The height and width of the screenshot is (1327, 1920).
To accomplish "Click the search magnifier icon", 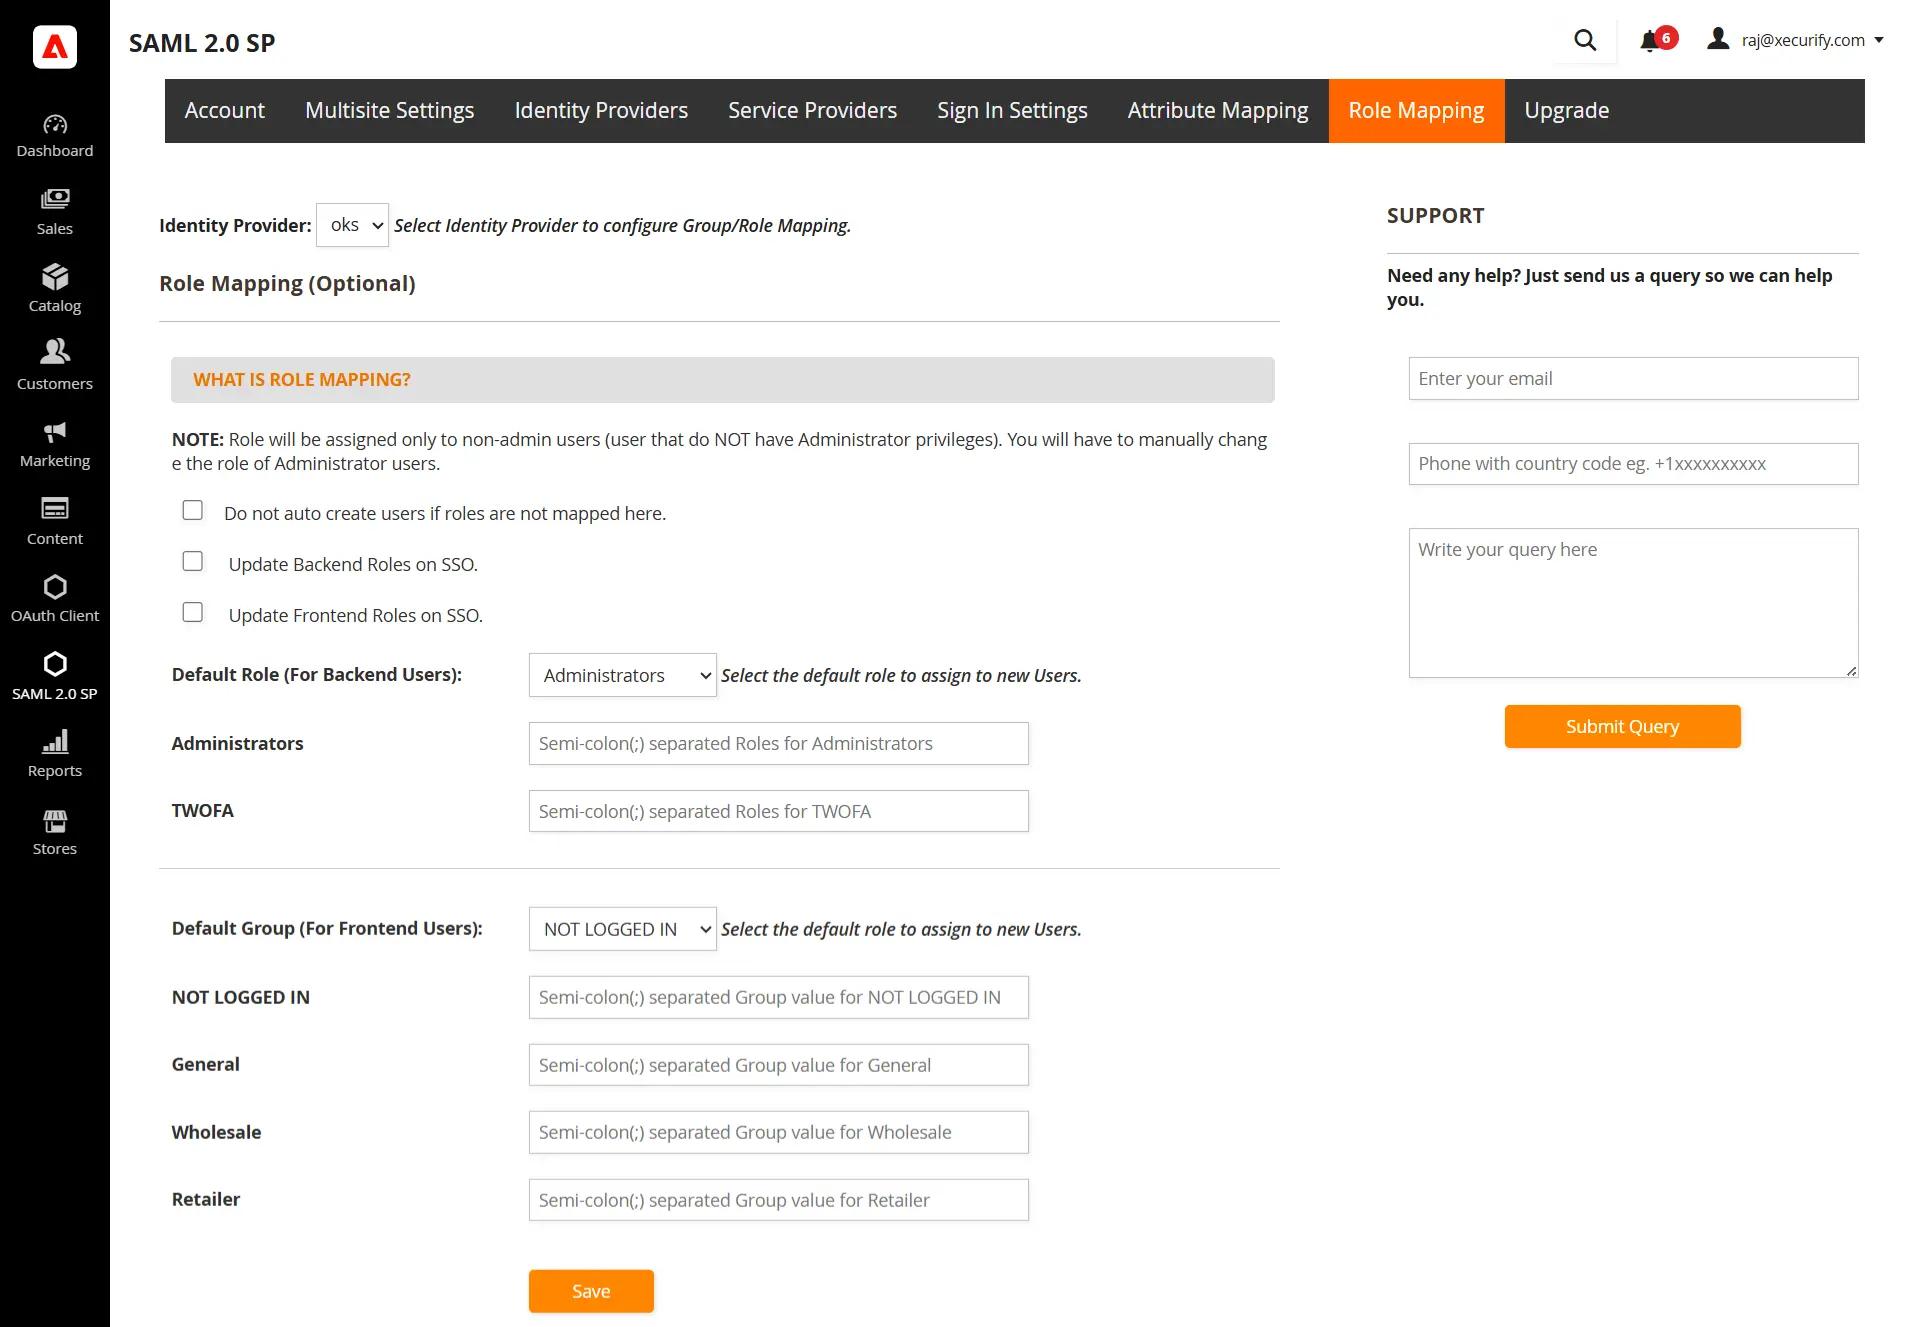I will 1585,40.
